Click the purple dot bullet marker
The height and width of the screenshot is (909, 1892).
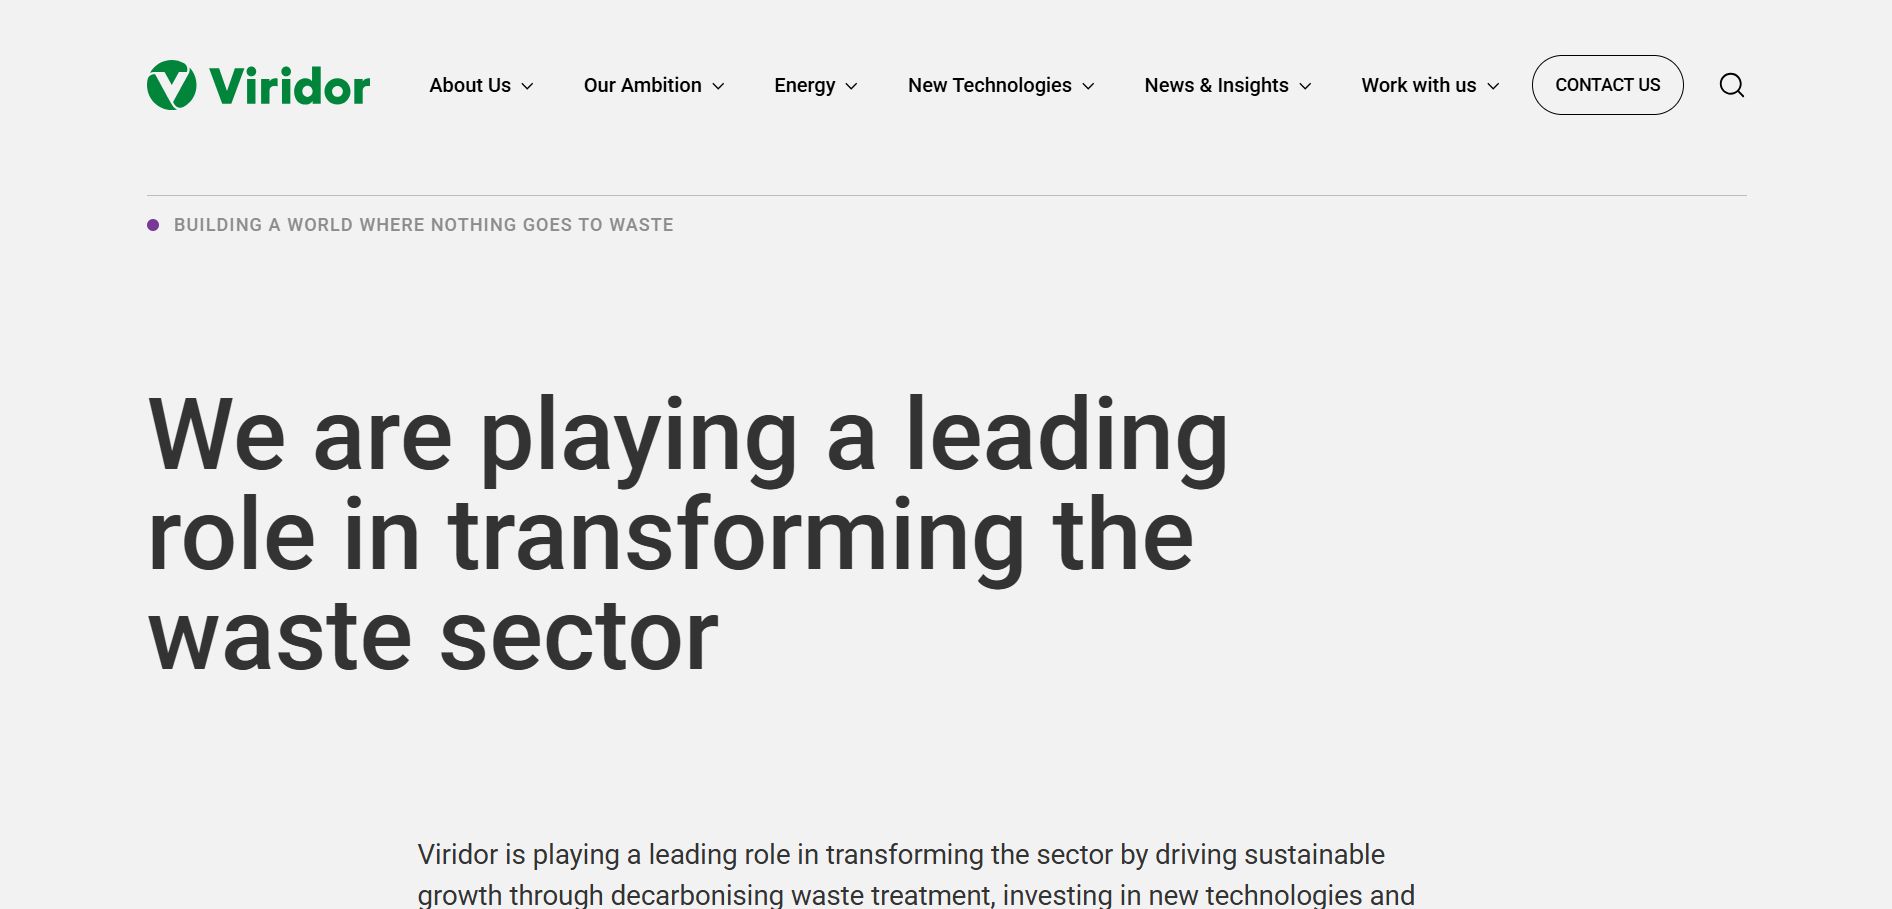[x=153, y=225]
